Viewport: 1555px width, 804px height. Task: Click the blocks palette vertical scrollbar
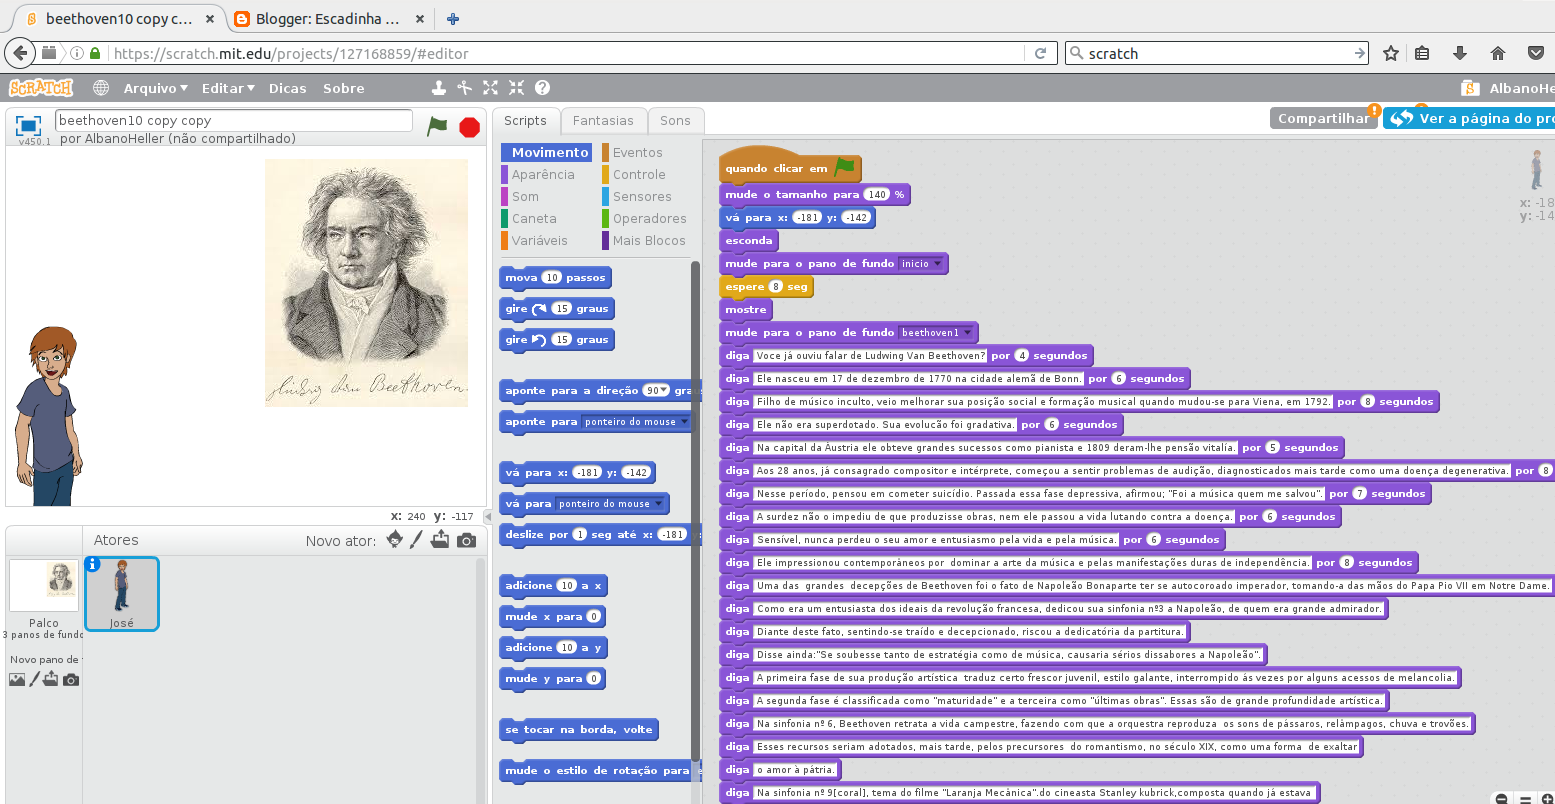click(x=695, y=510)
